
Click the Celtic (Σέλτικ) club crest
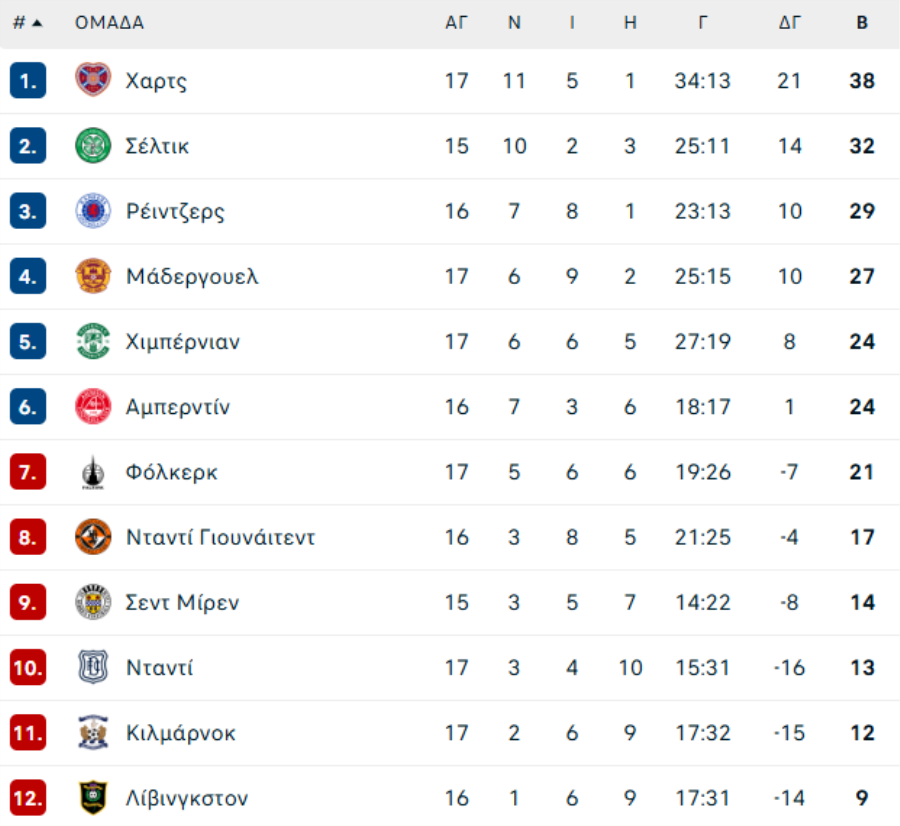click(93, 146)
